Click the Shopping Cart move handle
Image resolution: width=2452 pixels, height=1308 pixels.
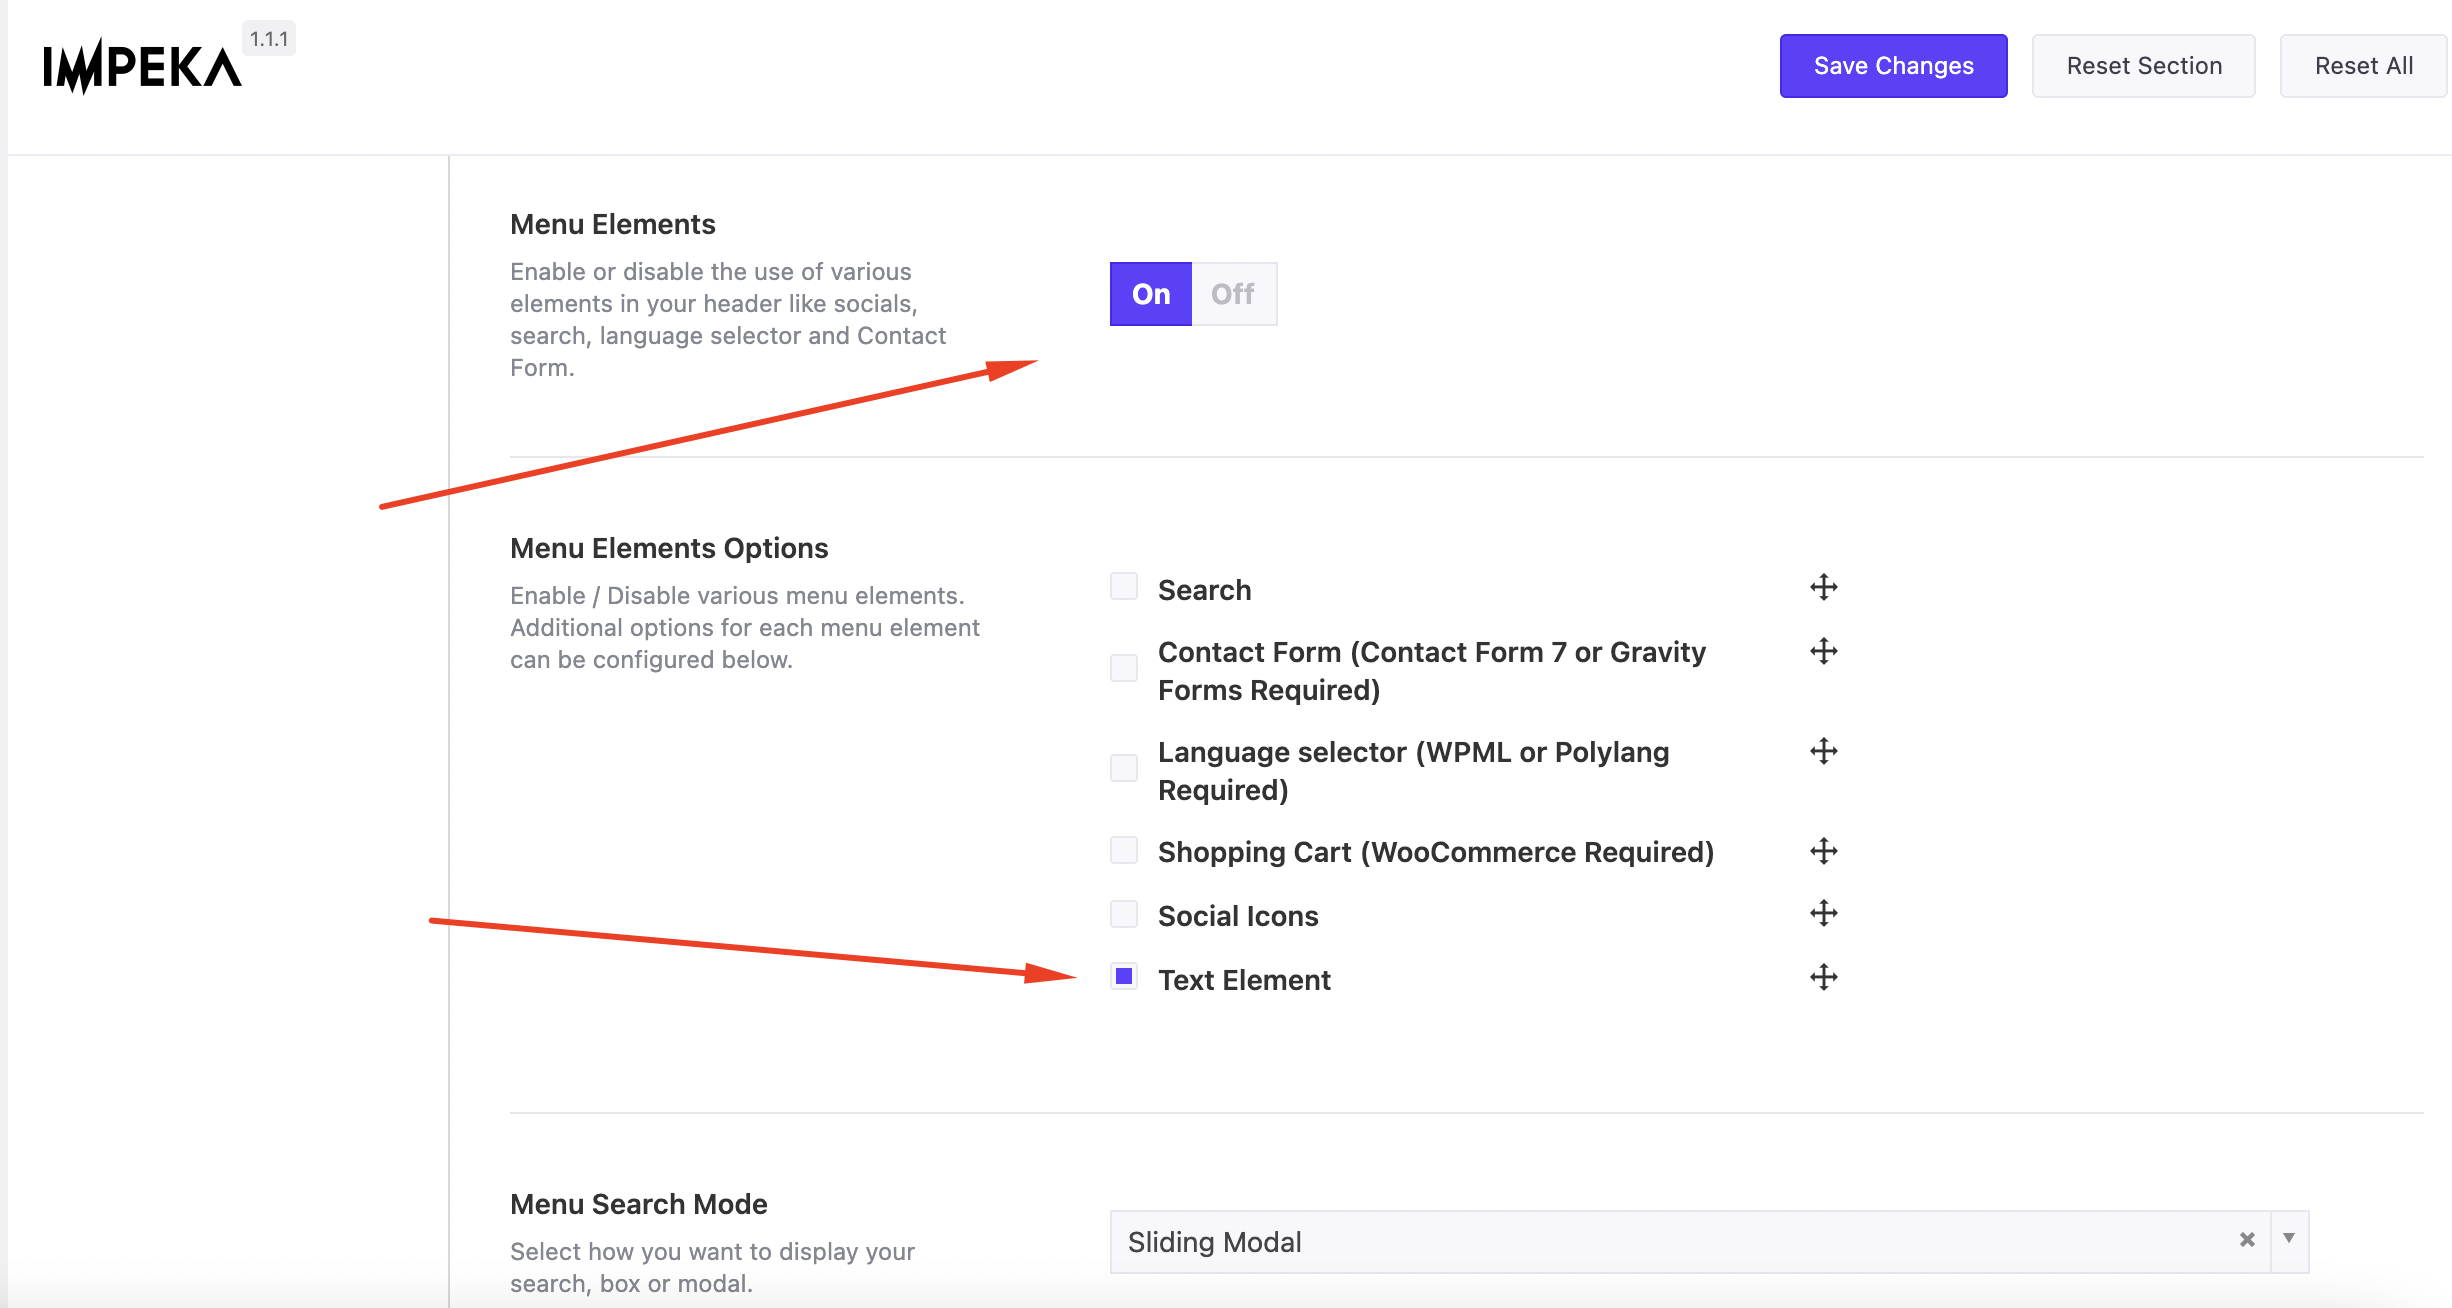click(1824, 851)
